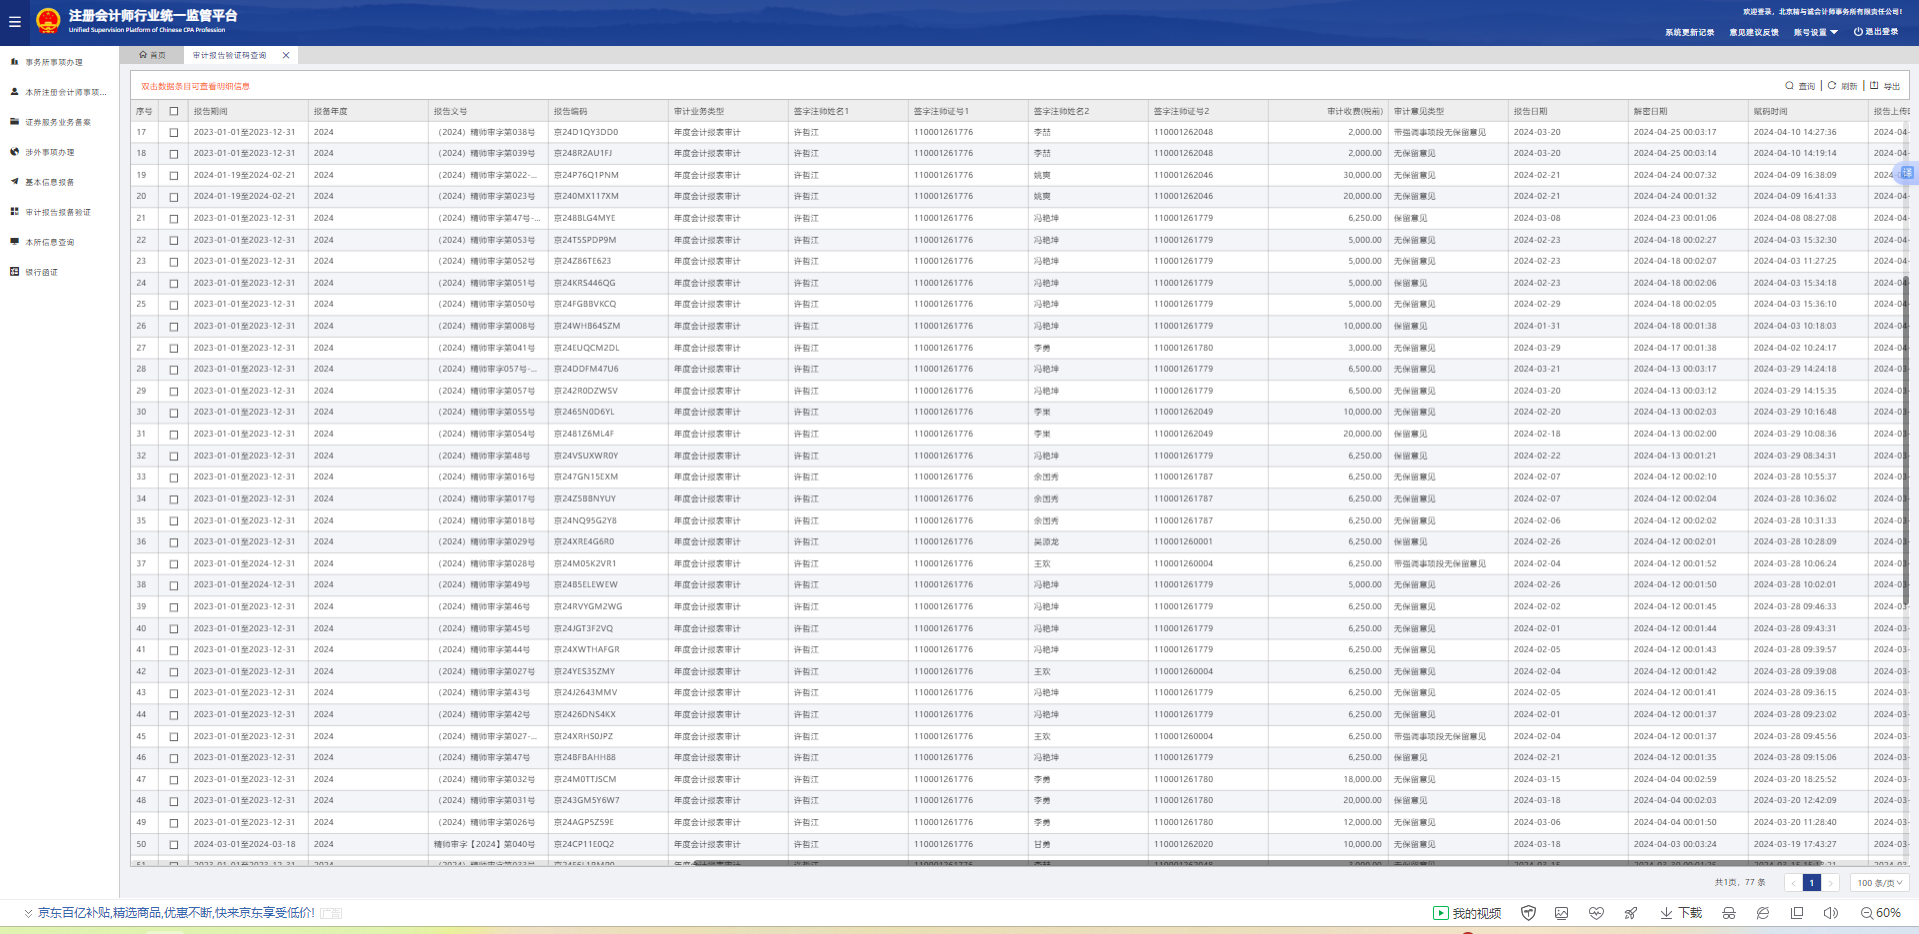Viewport: 1919px width, 934px height.
Task: Open 审计报告报备验证 in the sidebar
Action: pyautogui.click(x=57, y=212)
